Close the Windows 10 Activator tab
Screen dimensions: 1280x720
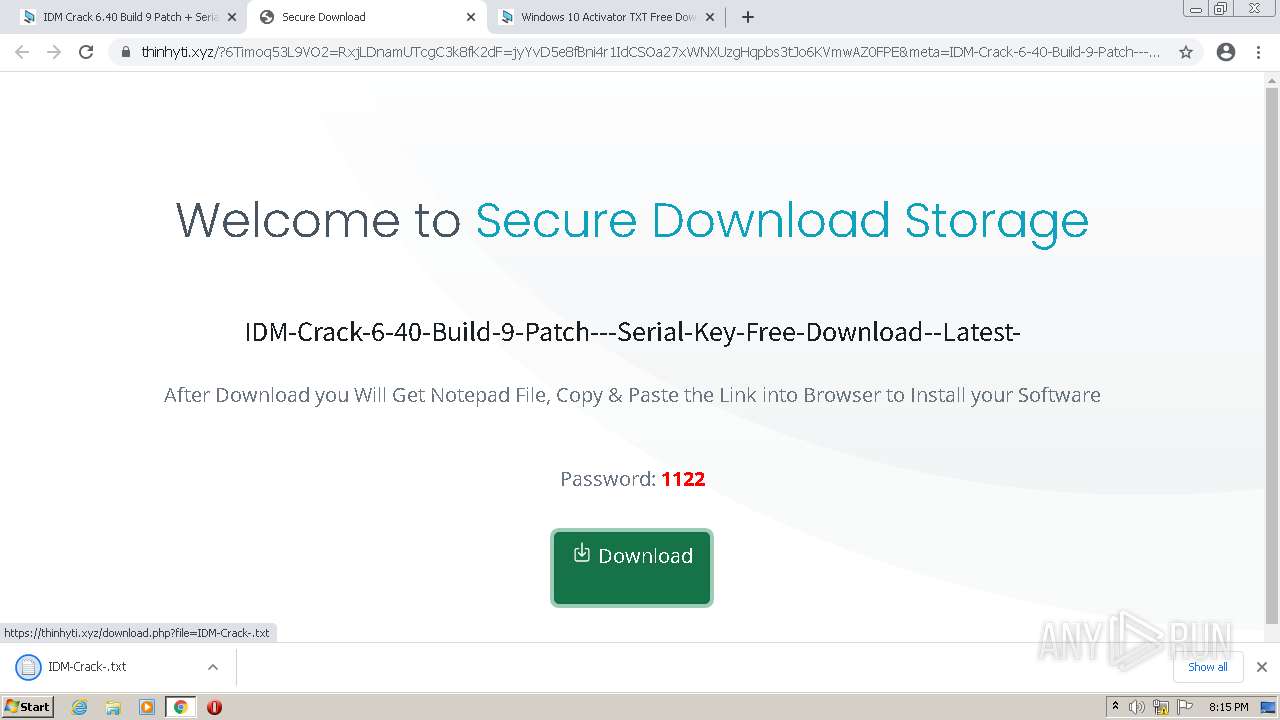710,17
